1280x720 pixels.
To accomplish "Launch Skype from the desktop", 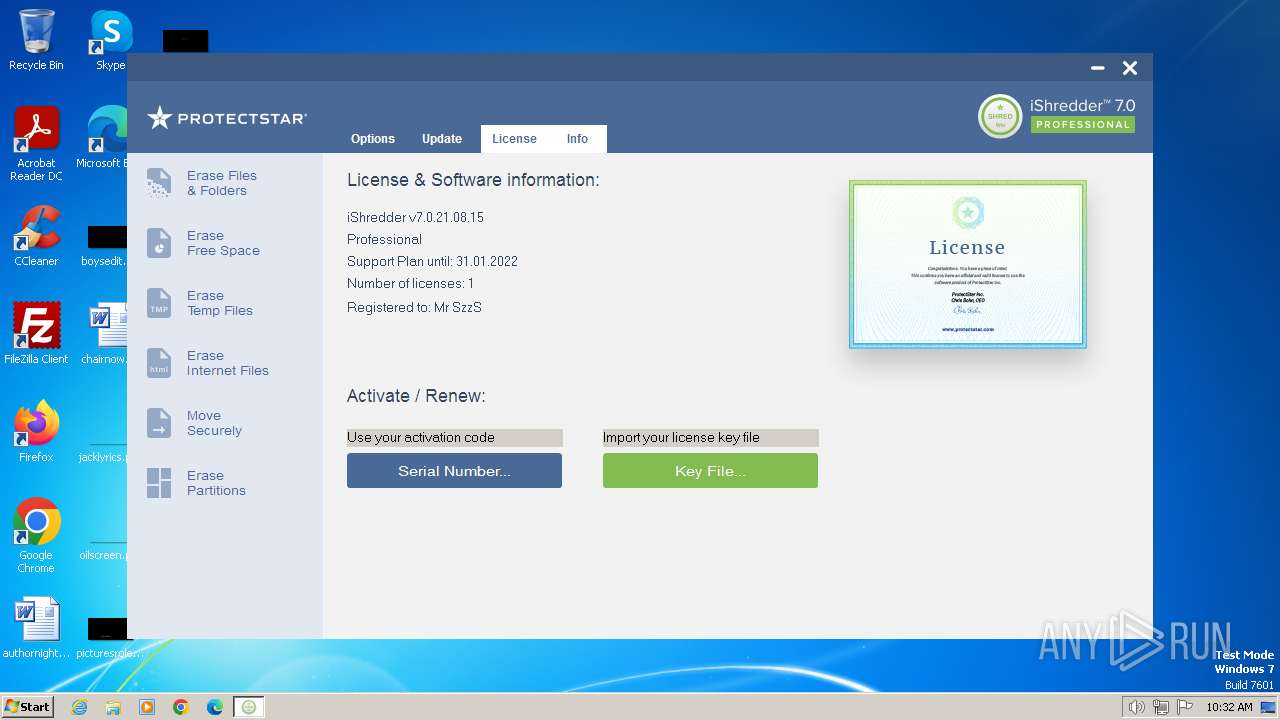I will pyautogui.click(x=110, y=40).
